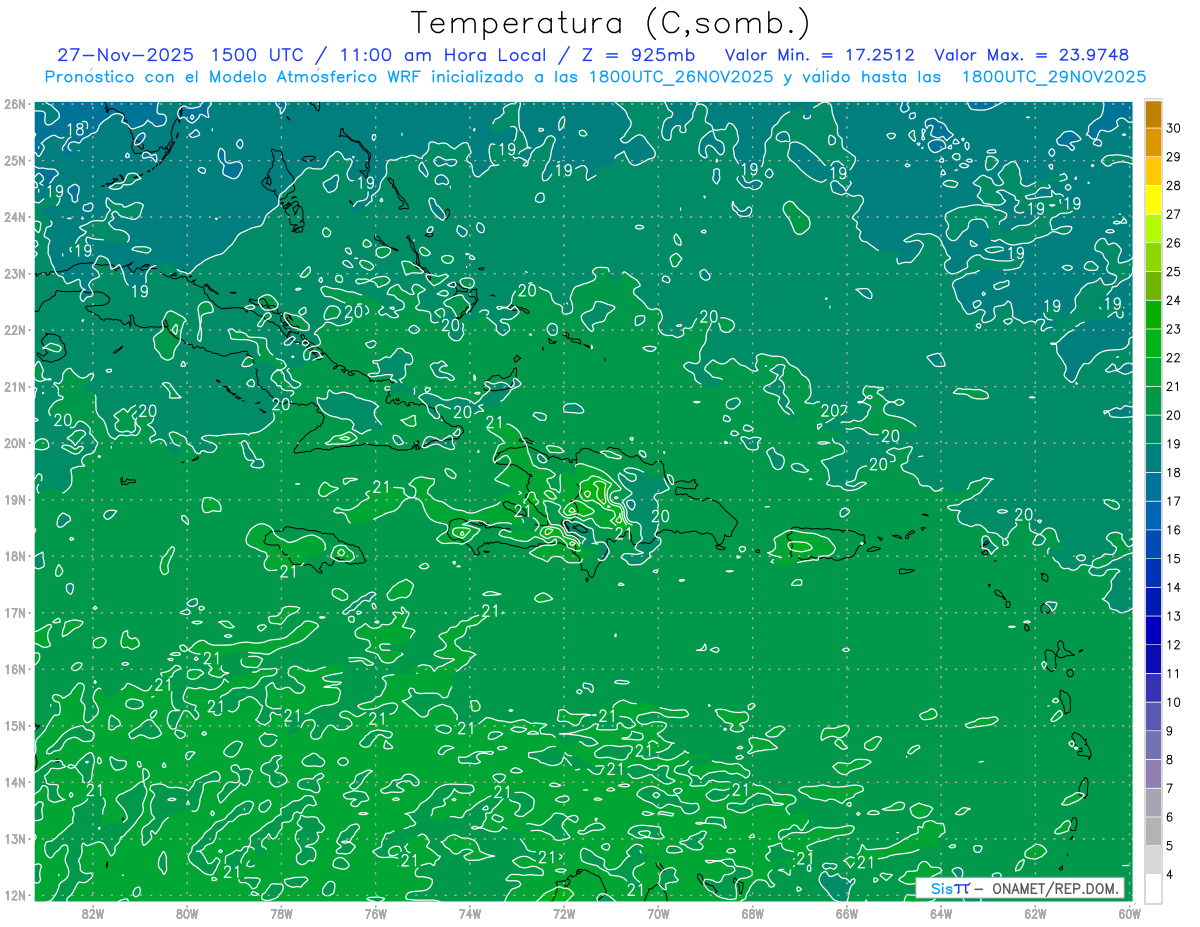Click the 'Temperatura (C,somb.)' title
1200x927 pixels.
click(x=611, y=23)
